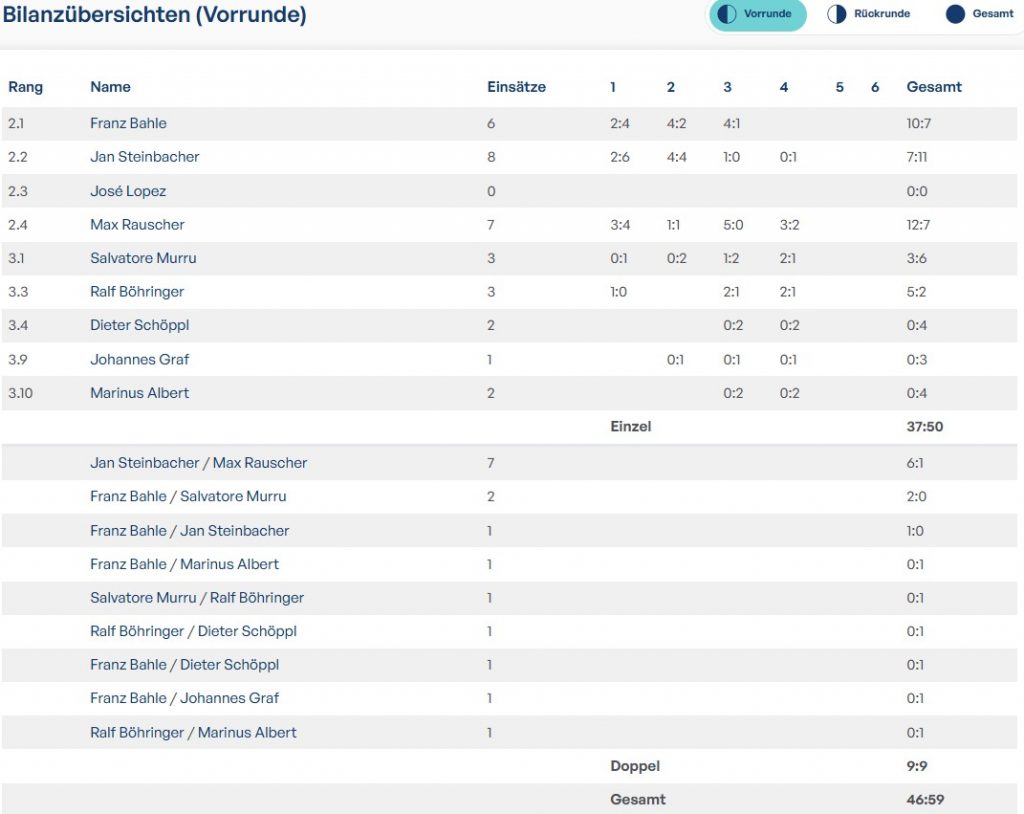Open player Franz Bahle's profile
Image resolution: width=1024 pixels, height=814 pixels.
(x=128, y=124)
